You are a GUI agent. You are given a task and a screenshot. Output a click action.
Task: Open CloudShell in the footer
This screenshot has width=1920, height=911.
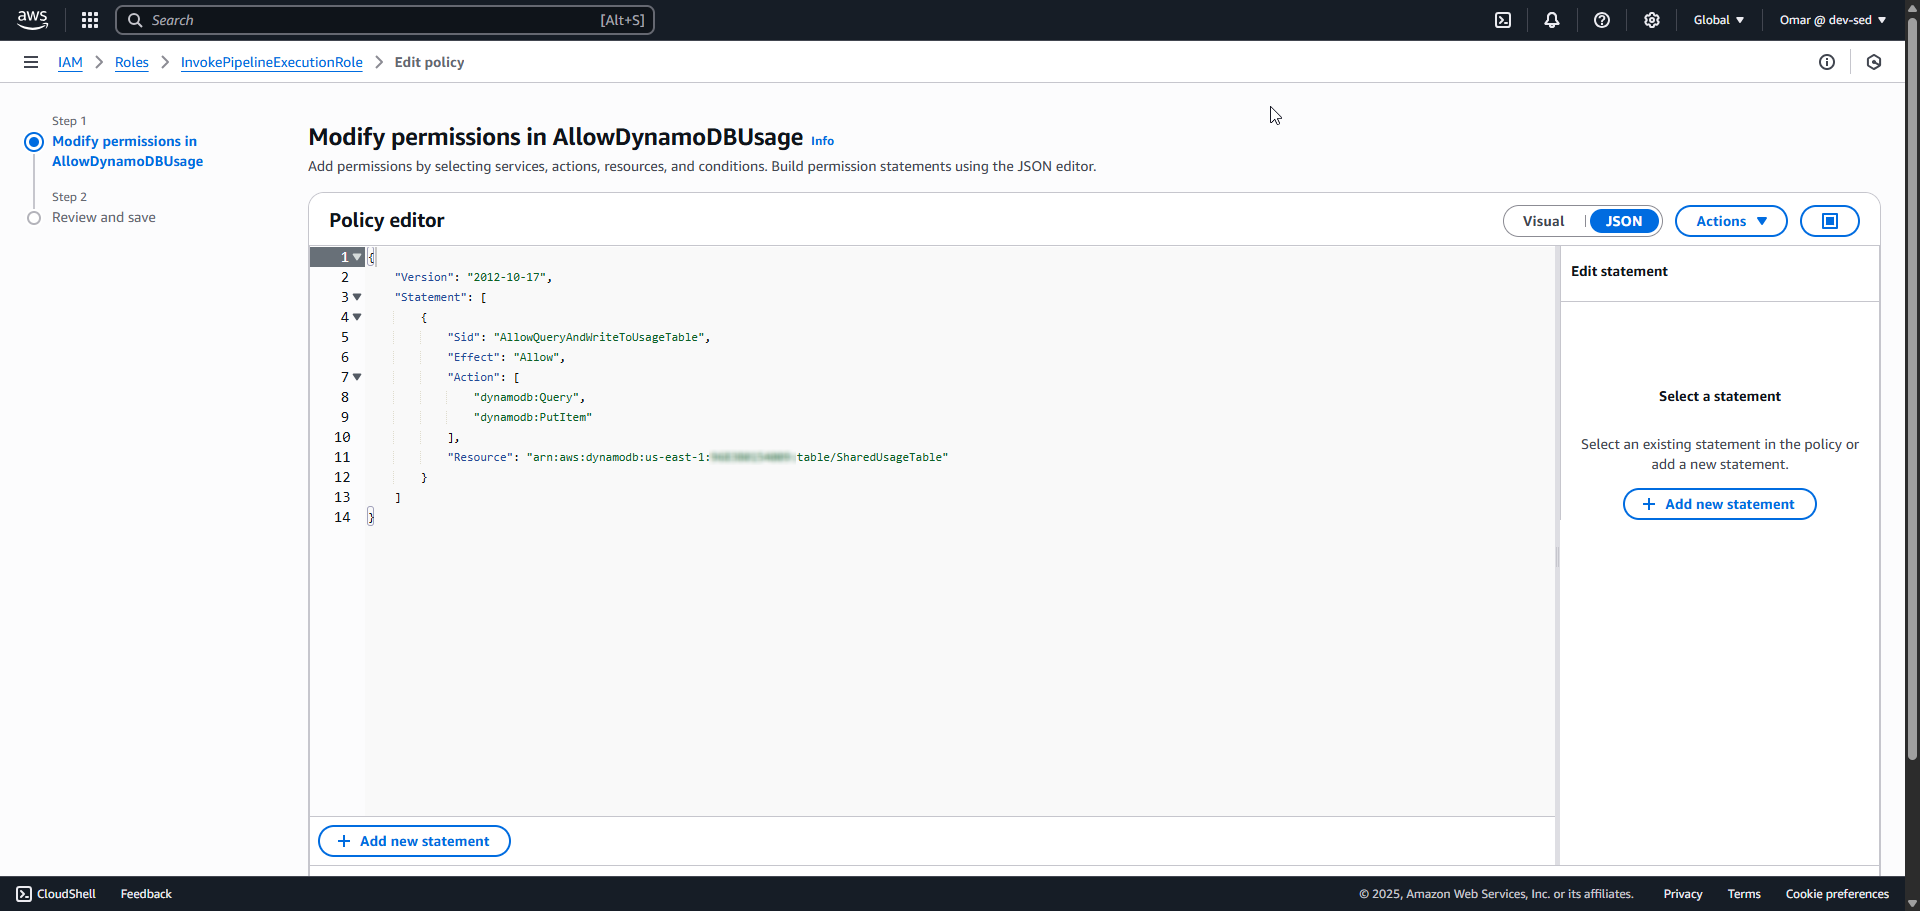point(56,894)
